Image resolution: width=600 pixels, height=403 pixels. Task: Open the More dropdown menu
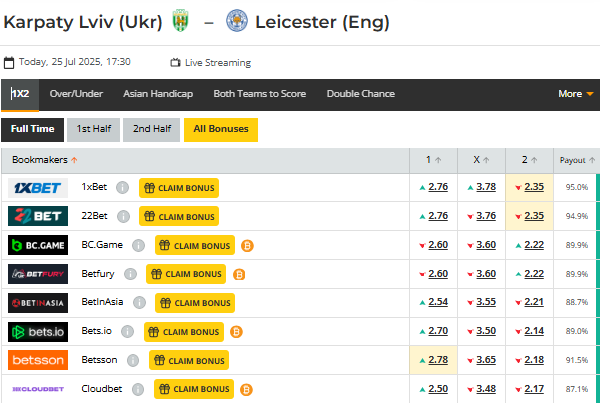(576, 94)
